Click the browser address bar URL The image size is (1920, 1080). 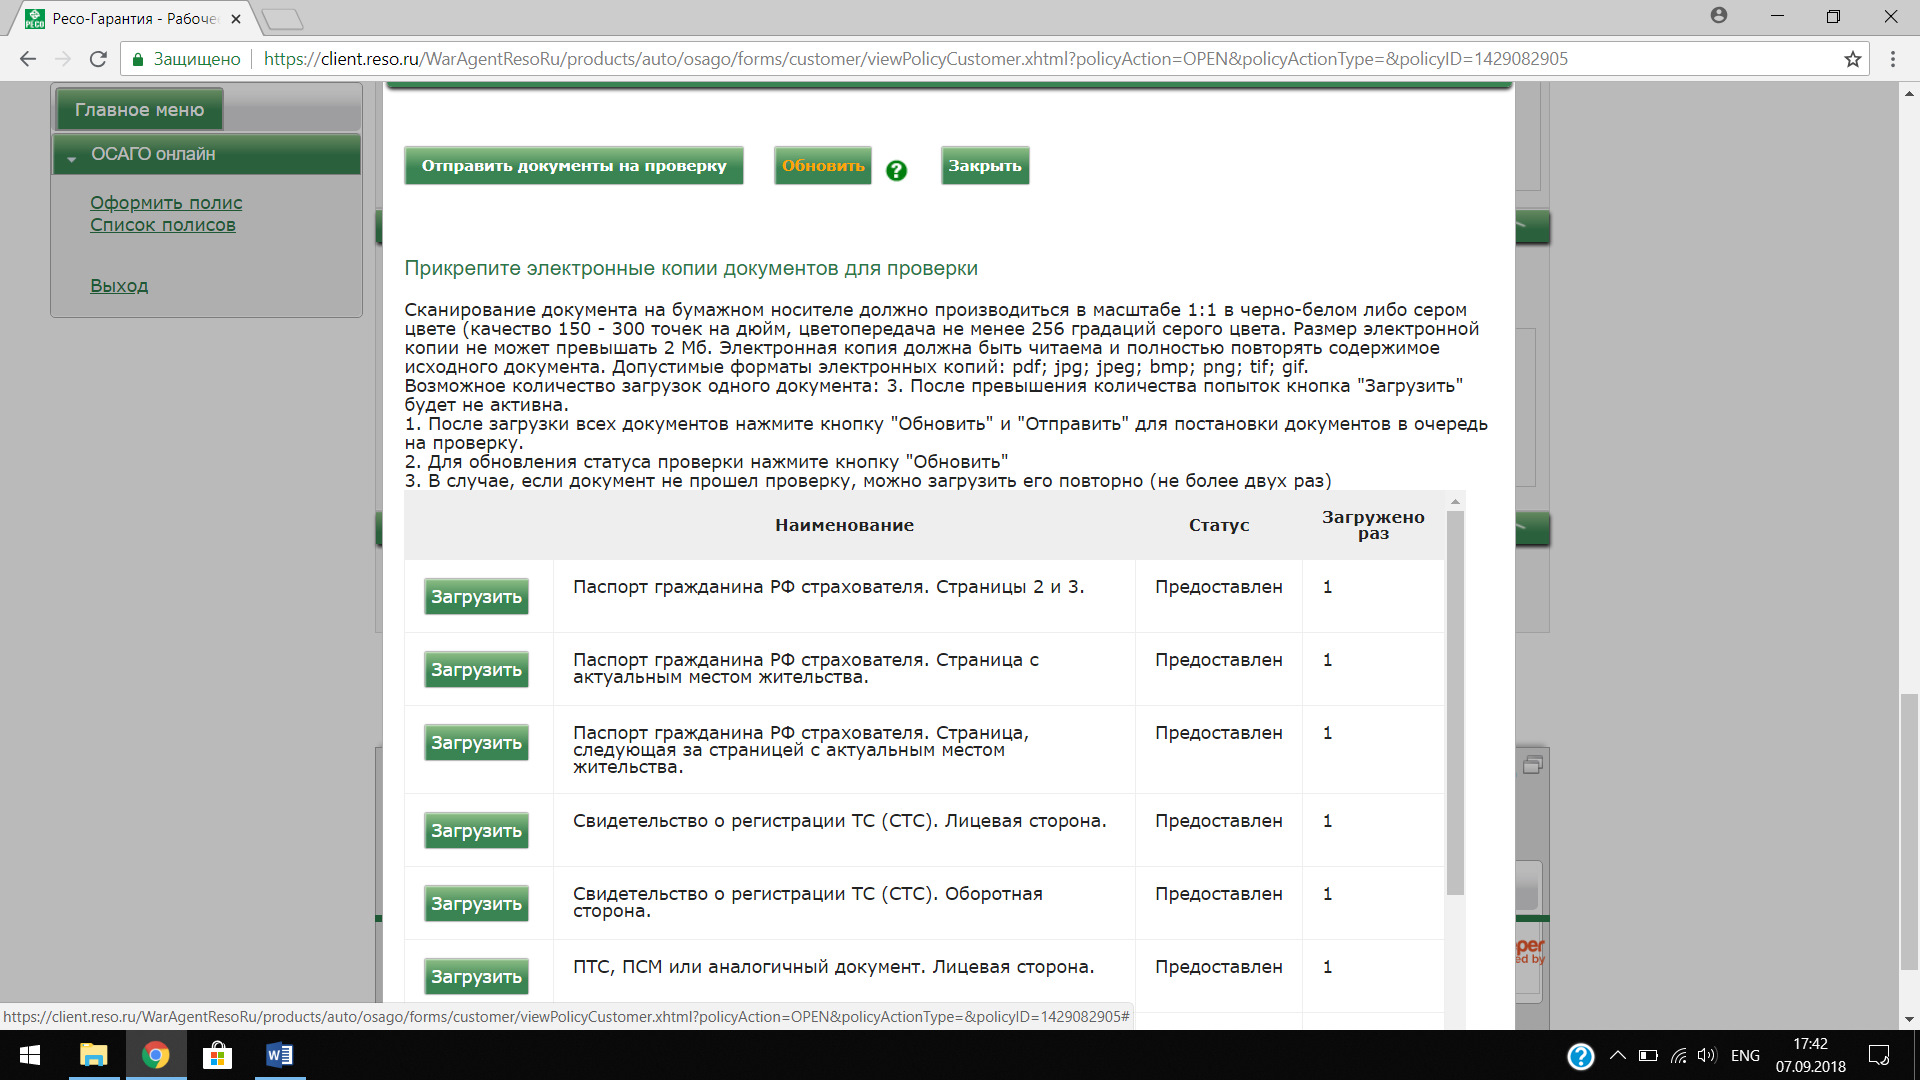(915, 59)
